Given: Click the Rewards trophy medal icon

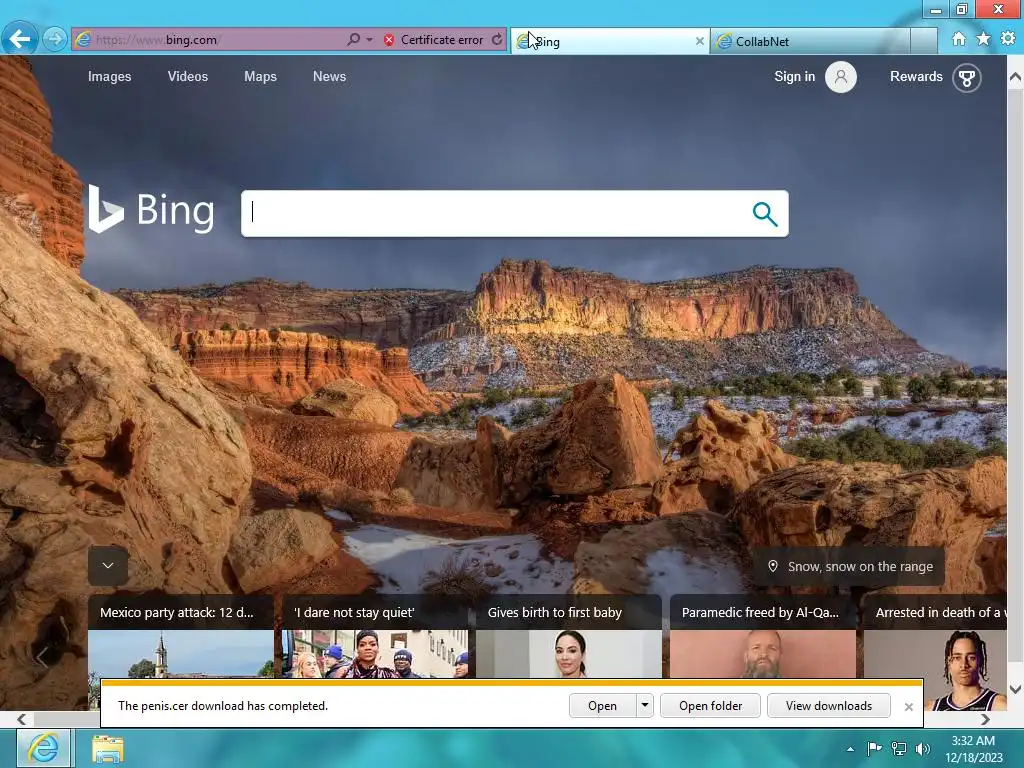Looking at the screenshot, I should [x=967, y=78].
